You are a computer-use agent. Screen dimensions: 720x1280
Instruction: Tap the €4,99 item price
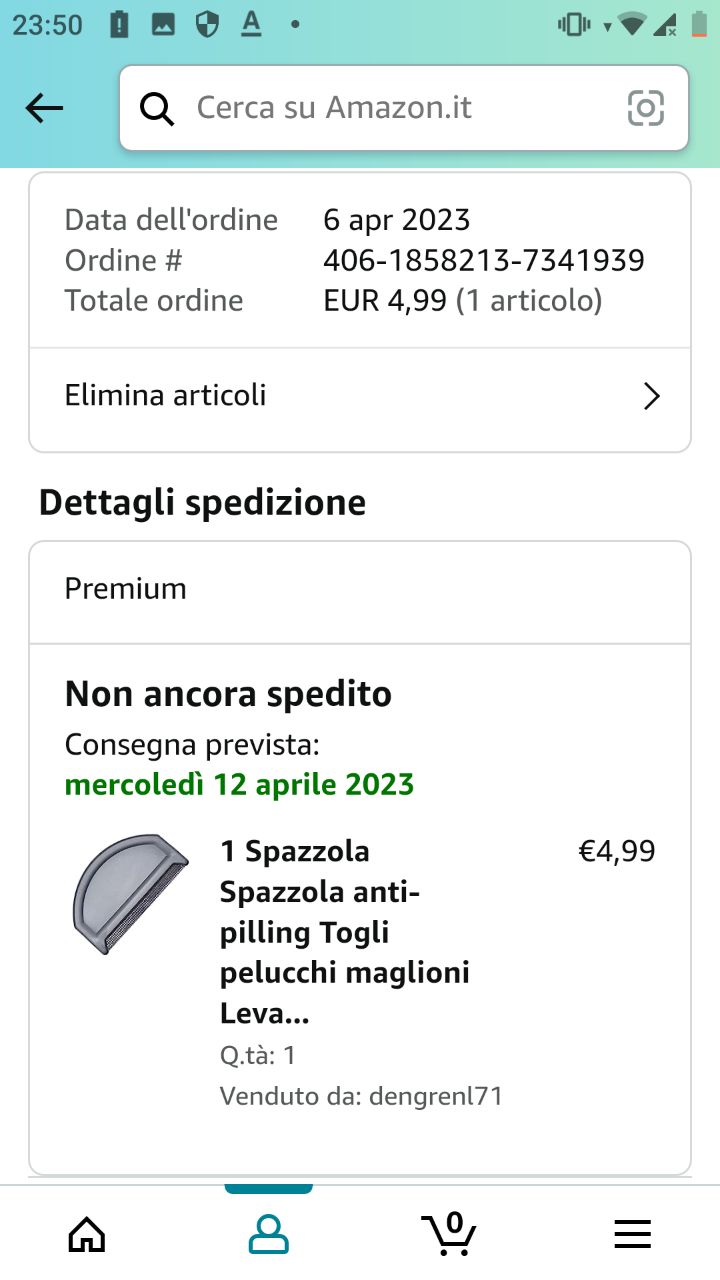coord(617,851)
